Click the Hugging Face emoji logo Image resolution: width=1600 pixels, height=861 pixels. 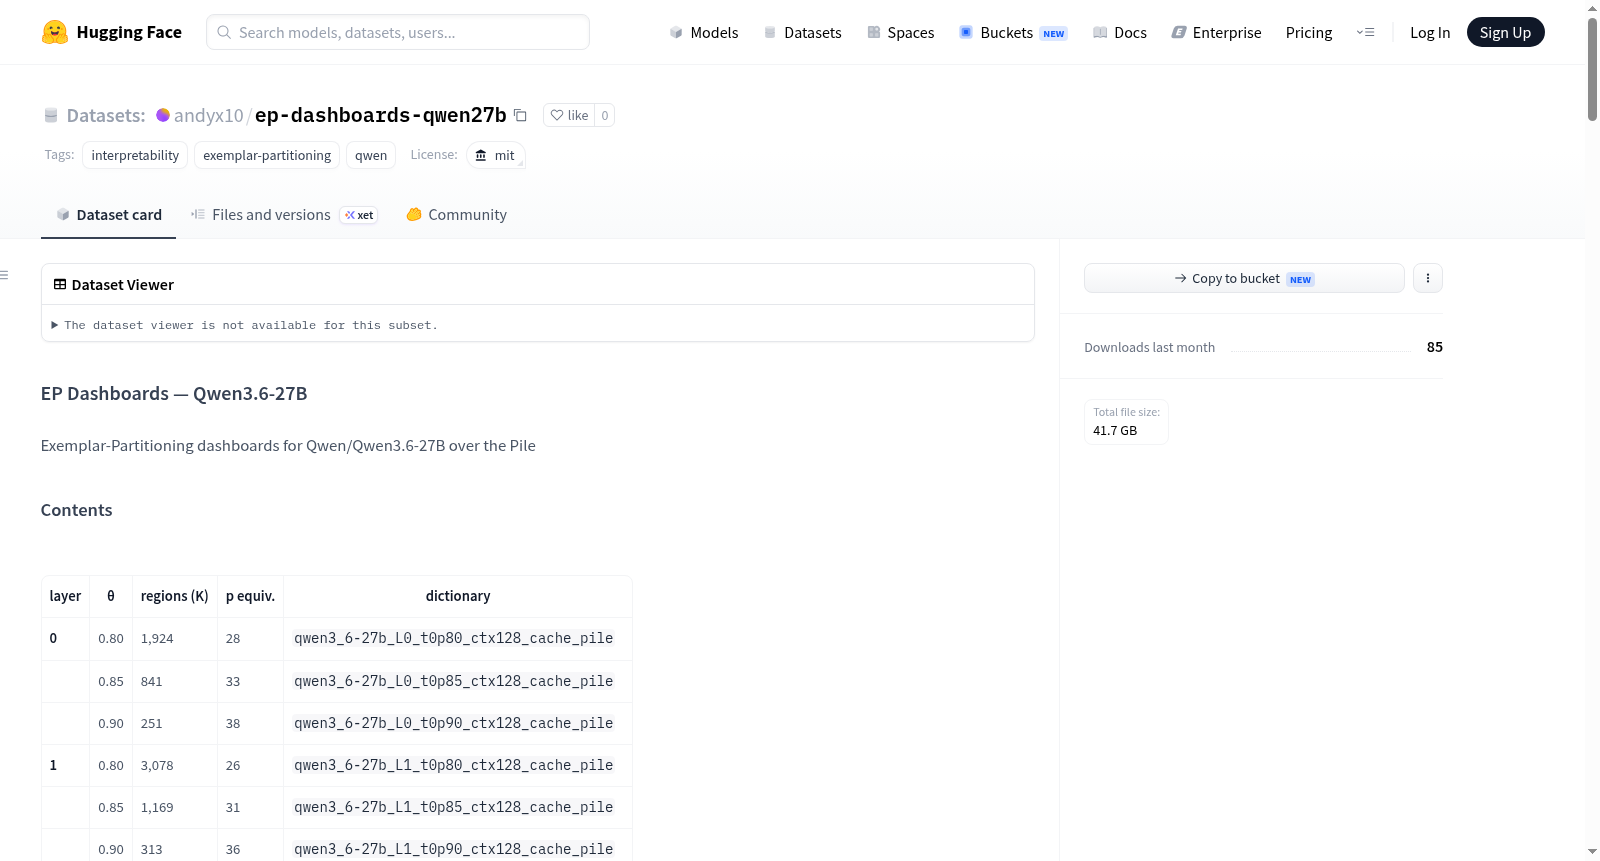click(x=55, y=32)
